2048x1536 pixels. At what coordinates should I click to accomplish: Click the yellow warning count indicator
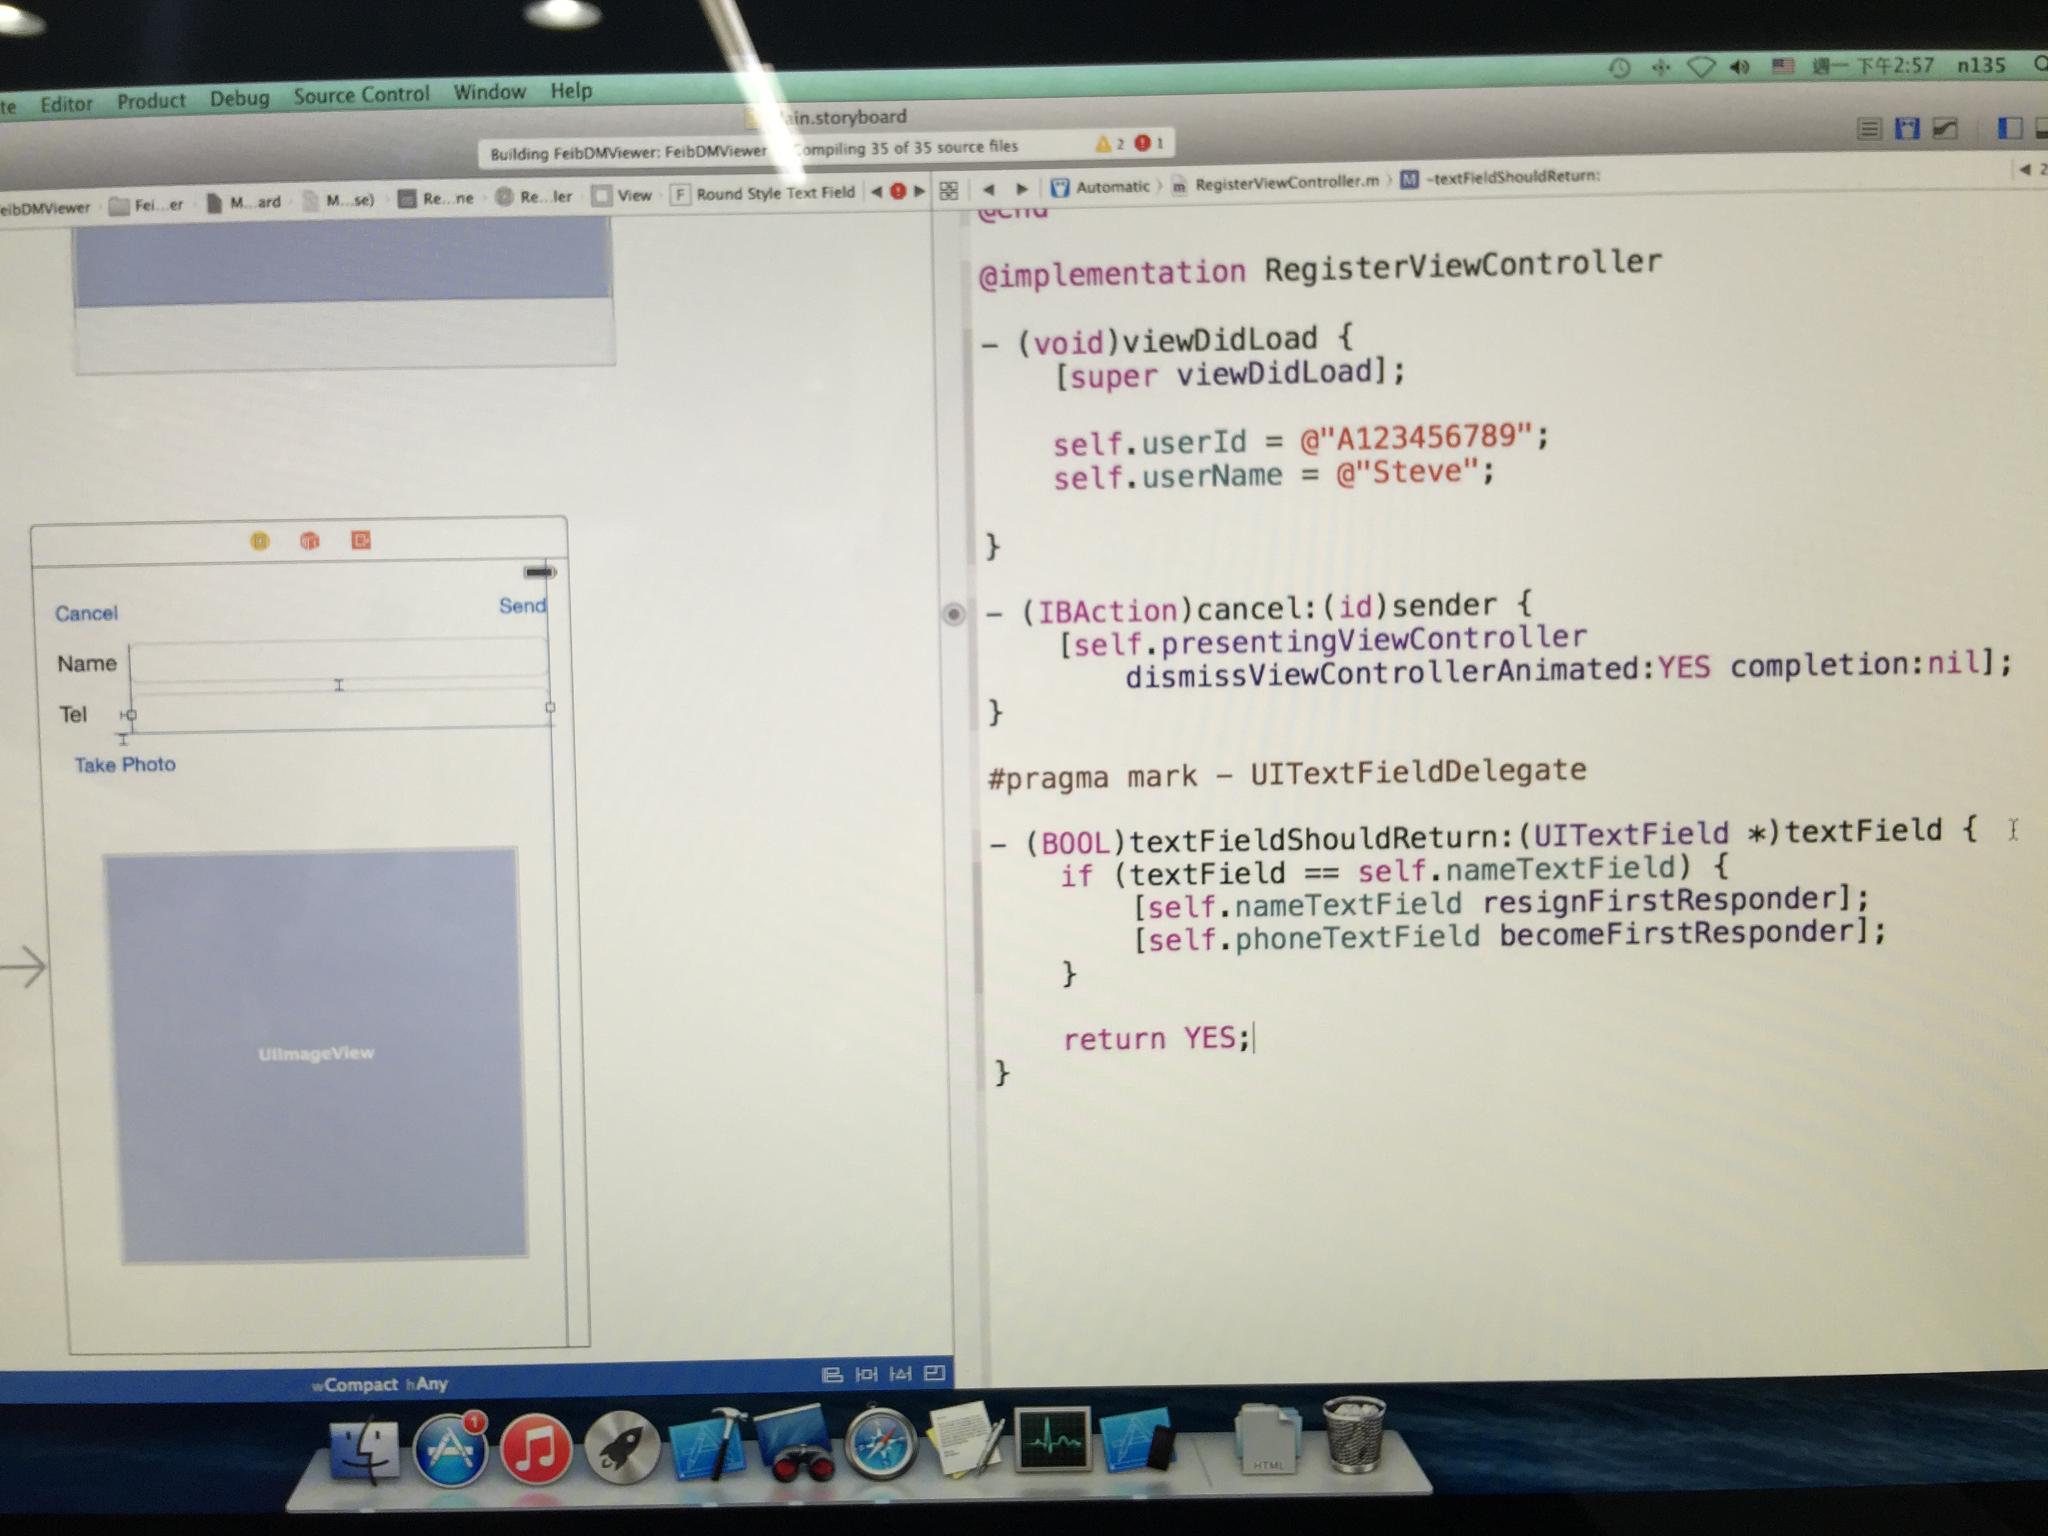(1109, 144)
